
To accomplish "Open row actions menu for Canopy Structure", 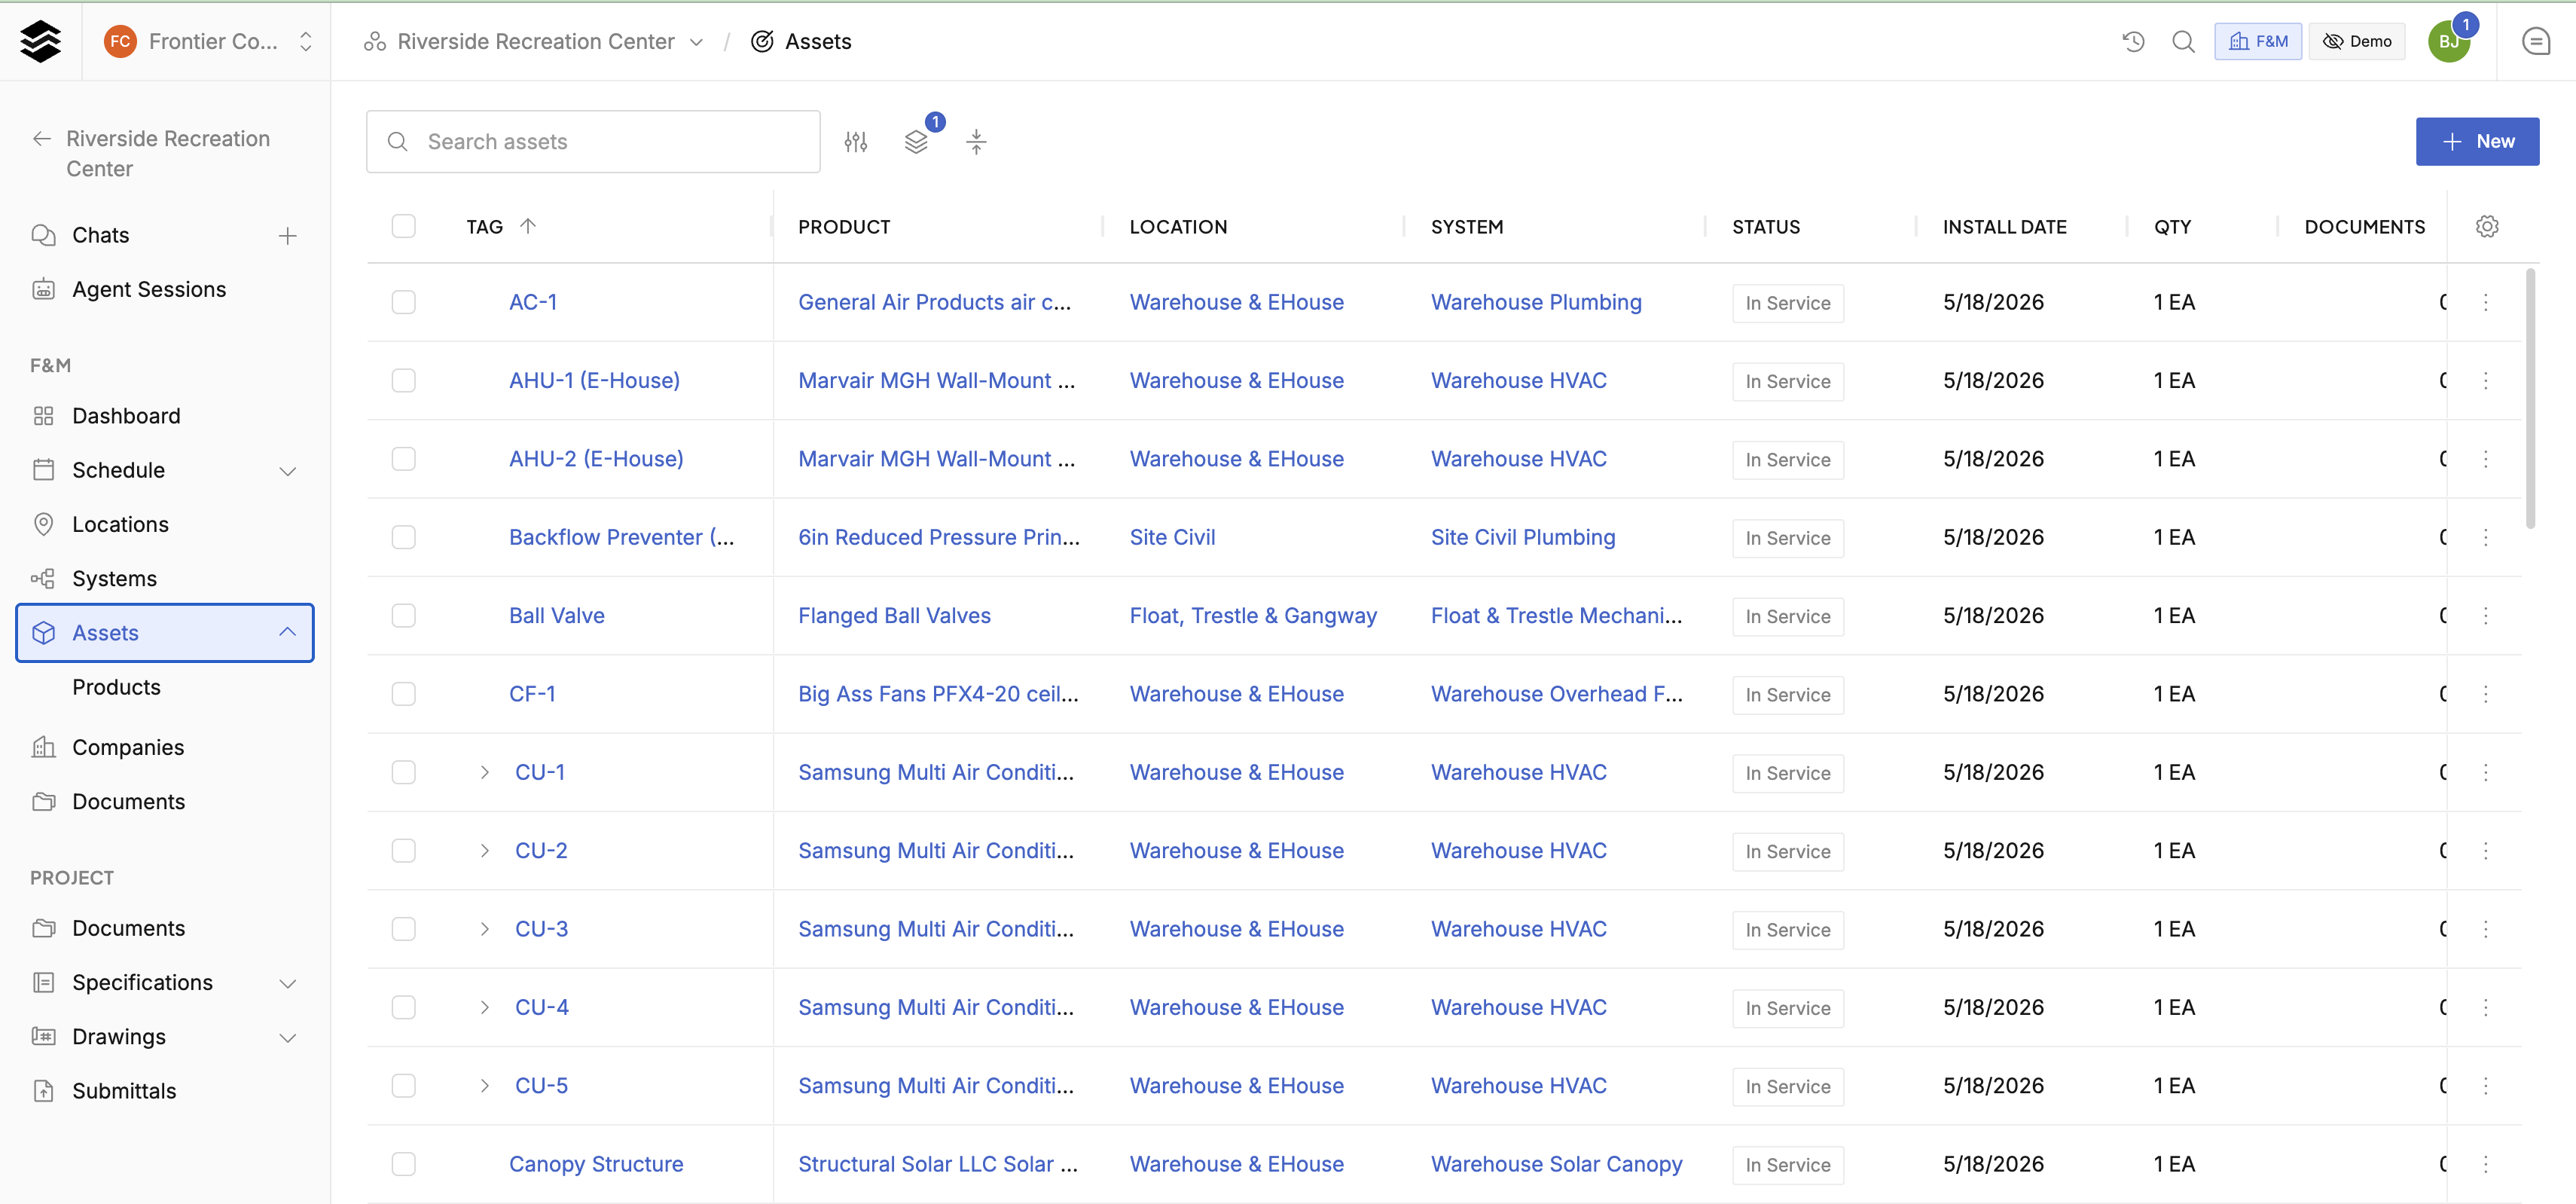I will point(2485,1164).
